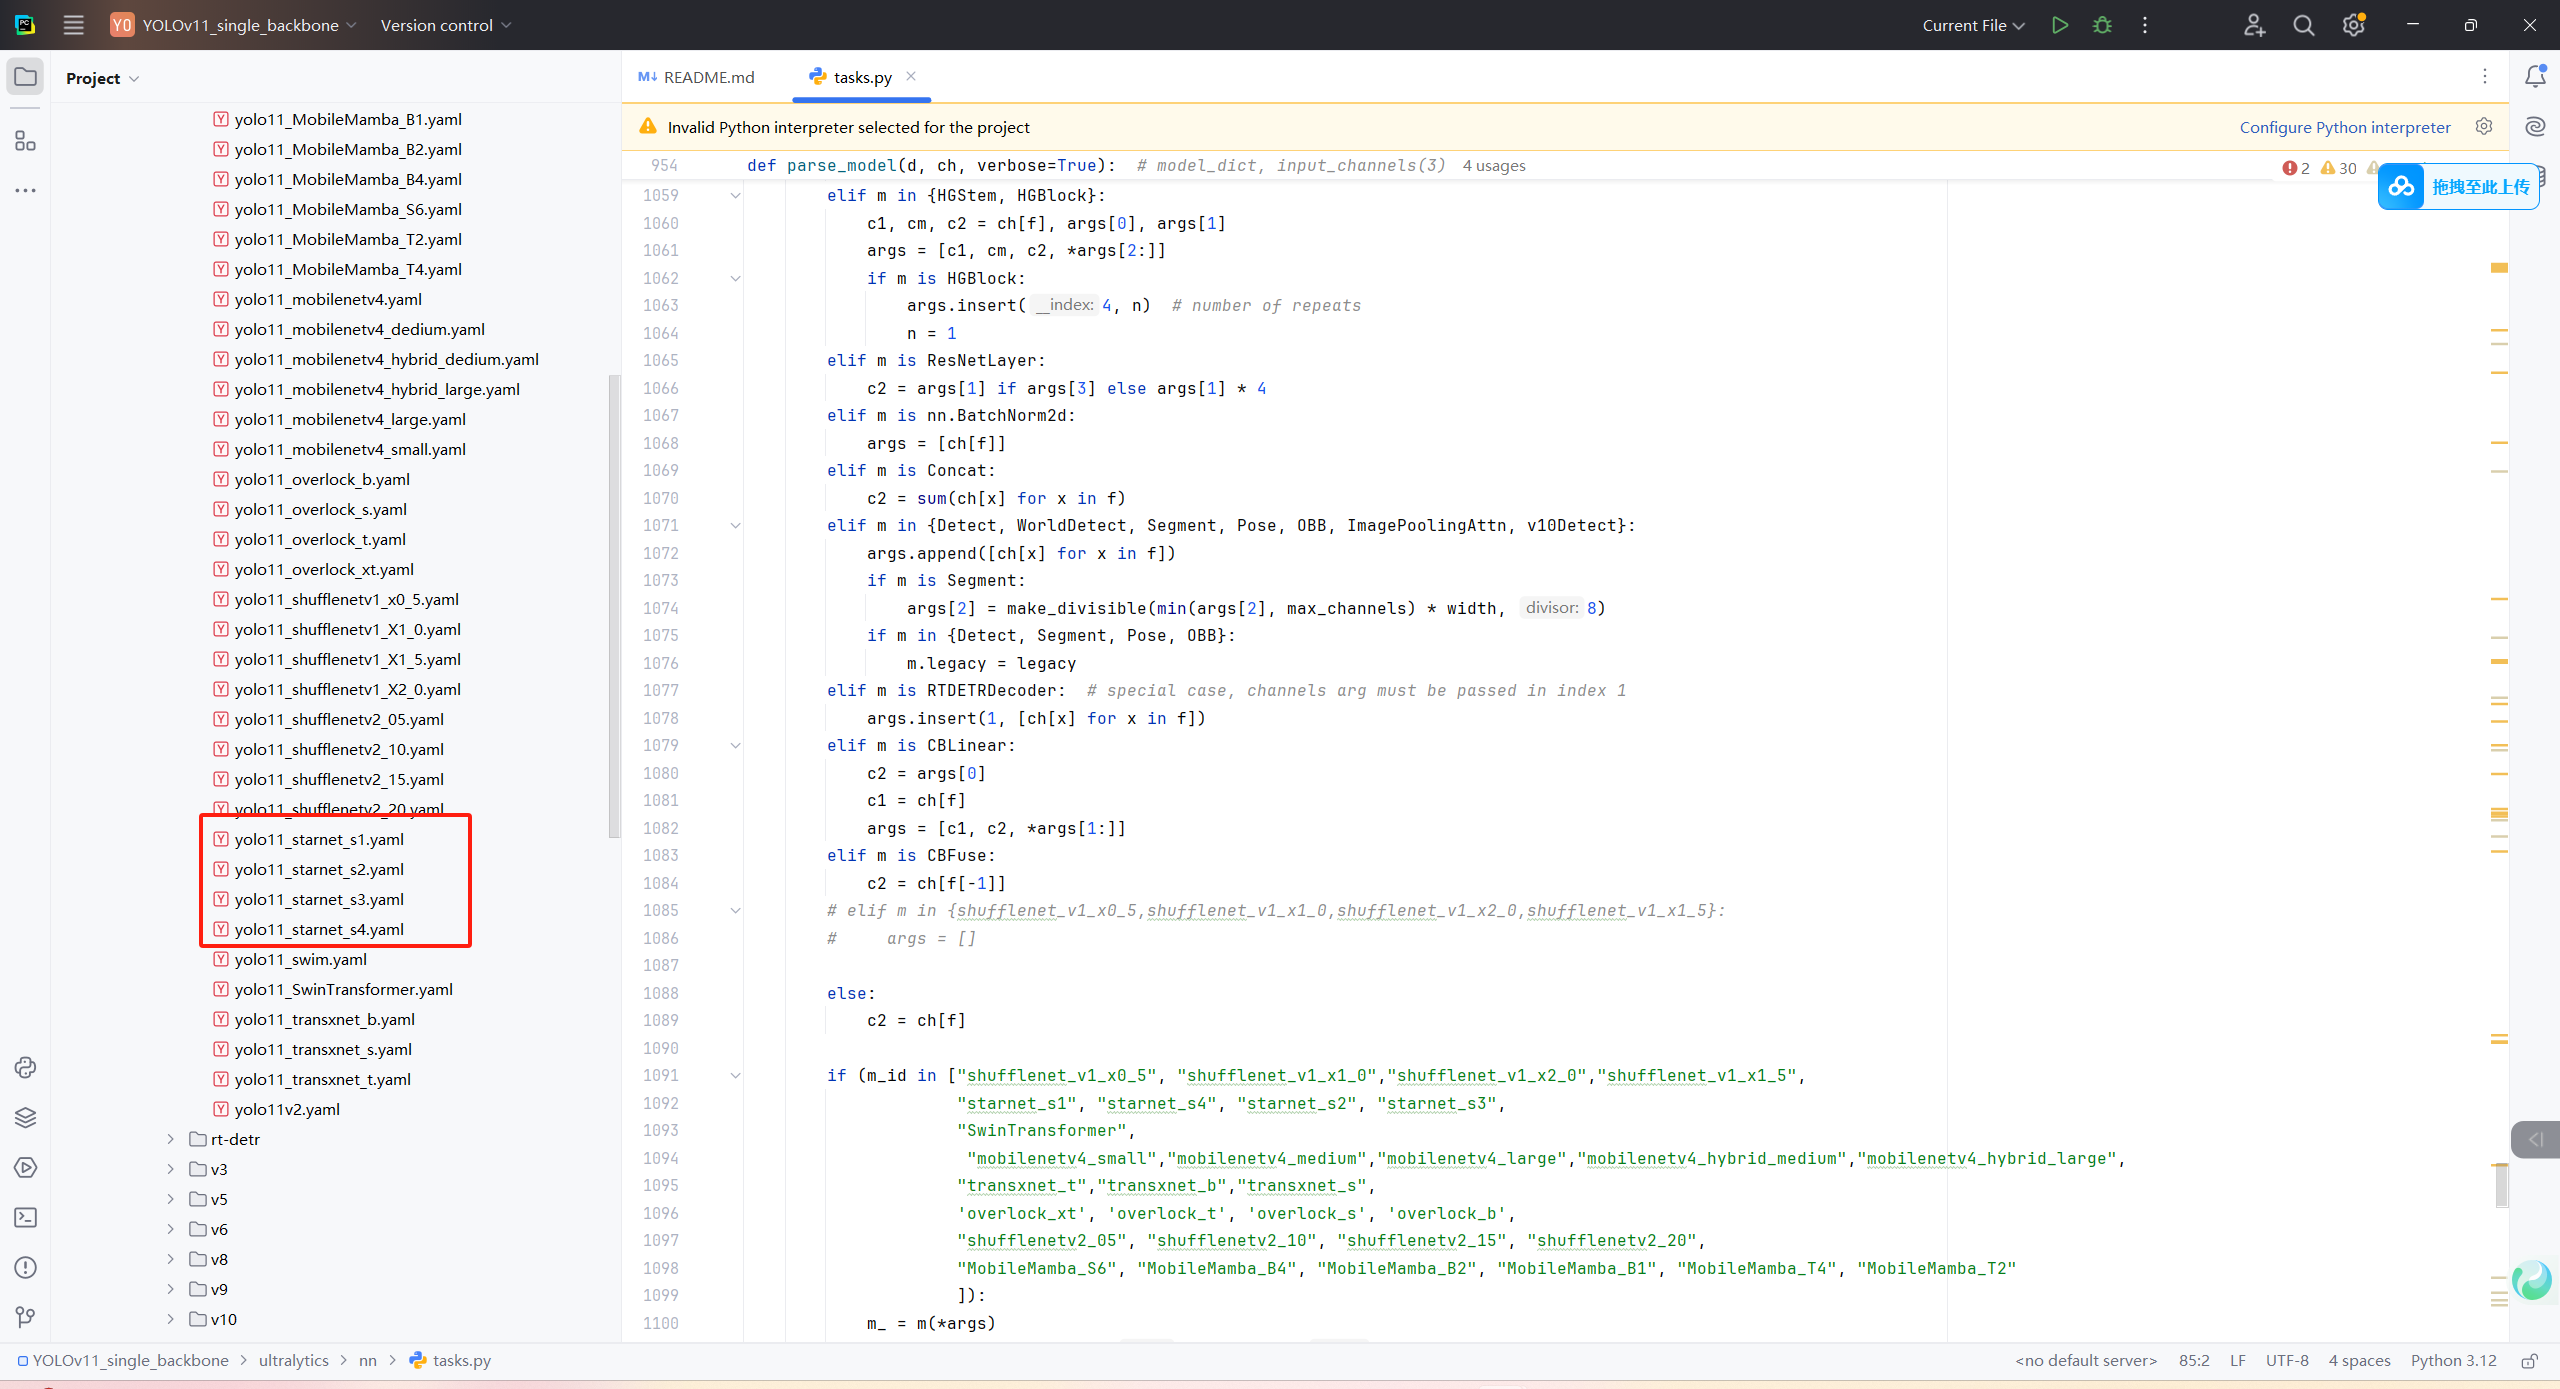Toggle read-only lock in status bar
Viewport: 2560px width, 1389px height.
pos(2529,1360)
